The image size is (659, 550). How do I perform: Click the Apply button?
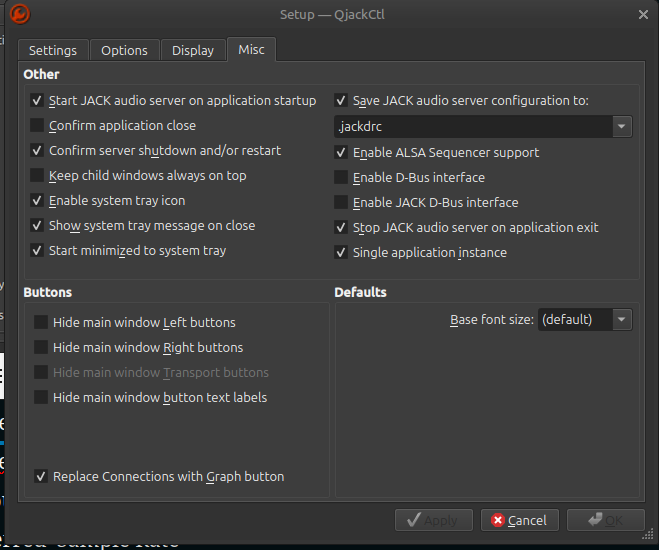point(434,520)
